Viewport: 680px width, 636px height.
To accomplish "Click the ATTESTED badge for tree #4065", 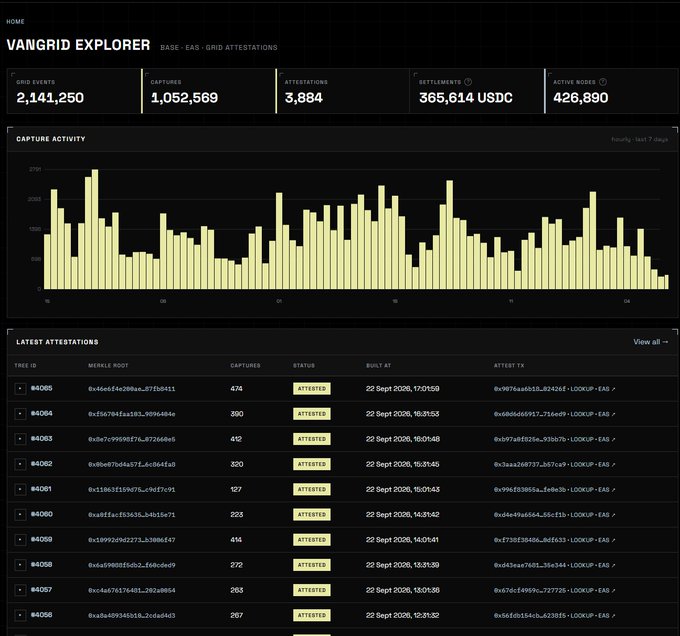I will (312, 389).
